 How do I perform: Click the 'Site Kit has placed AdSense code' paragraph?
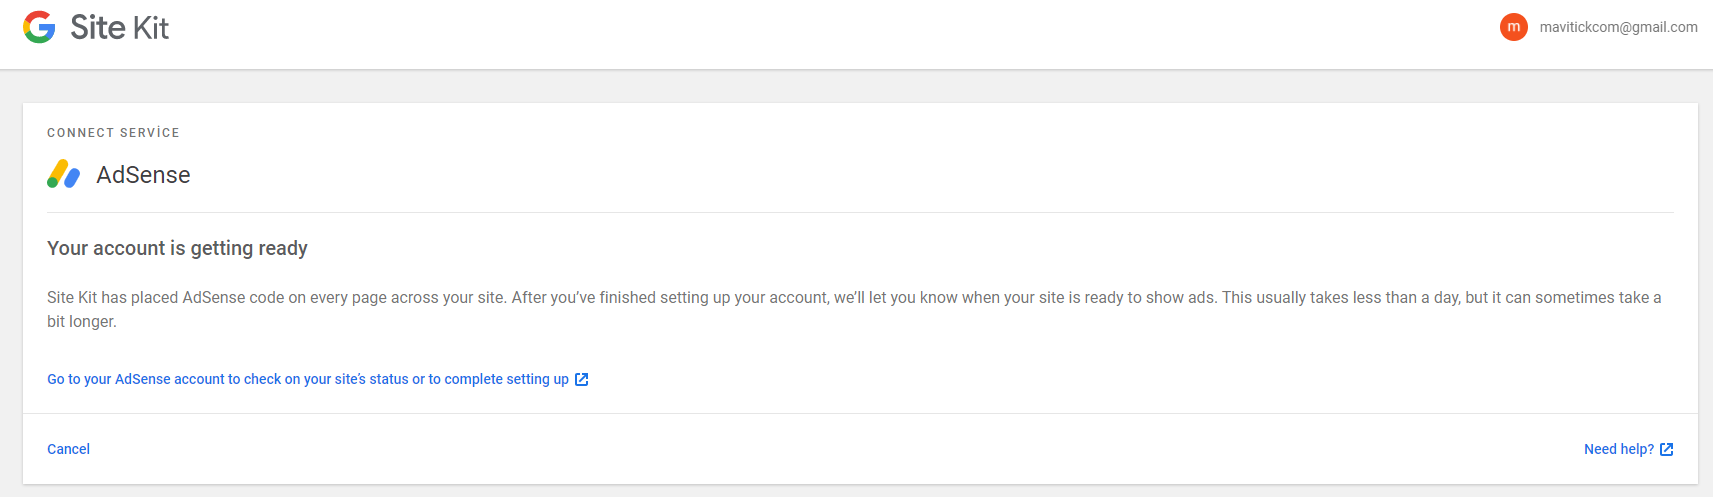coord(854,309)
